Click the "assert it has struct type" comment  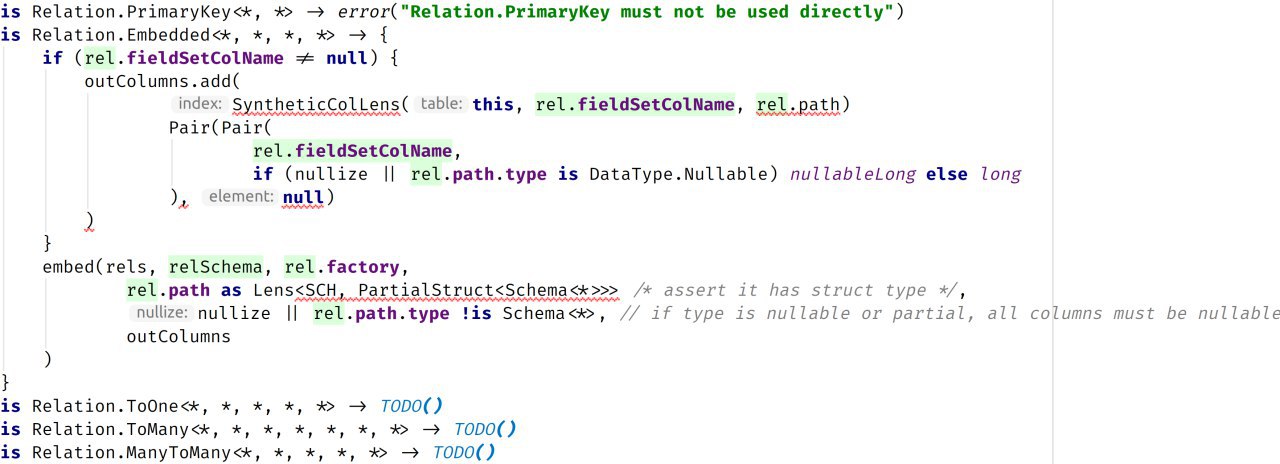click(x=798, y=290)
